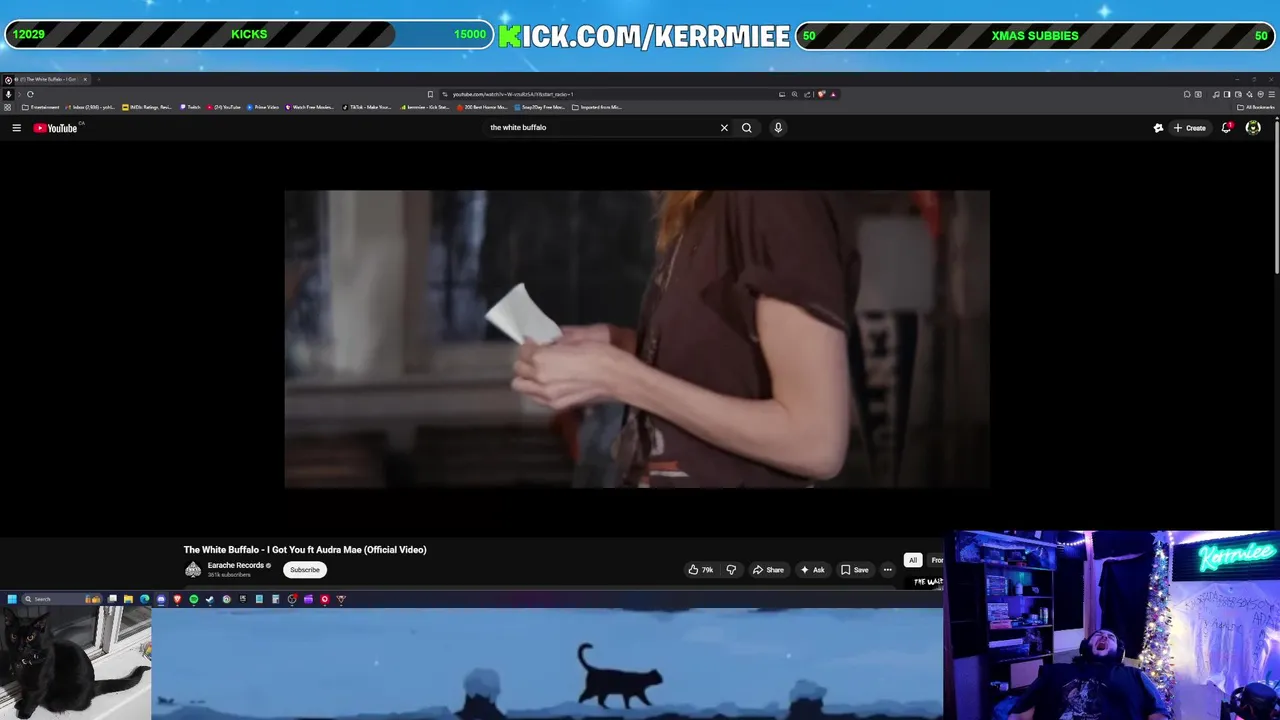Like the video (79k thumbs up)
This screenshot has width=1280, height=720.
point(701,570)
